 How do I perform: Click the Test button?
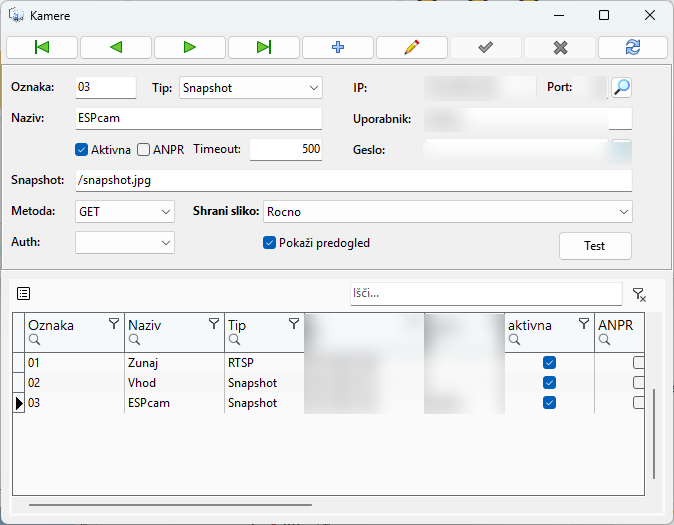(595, 246)
